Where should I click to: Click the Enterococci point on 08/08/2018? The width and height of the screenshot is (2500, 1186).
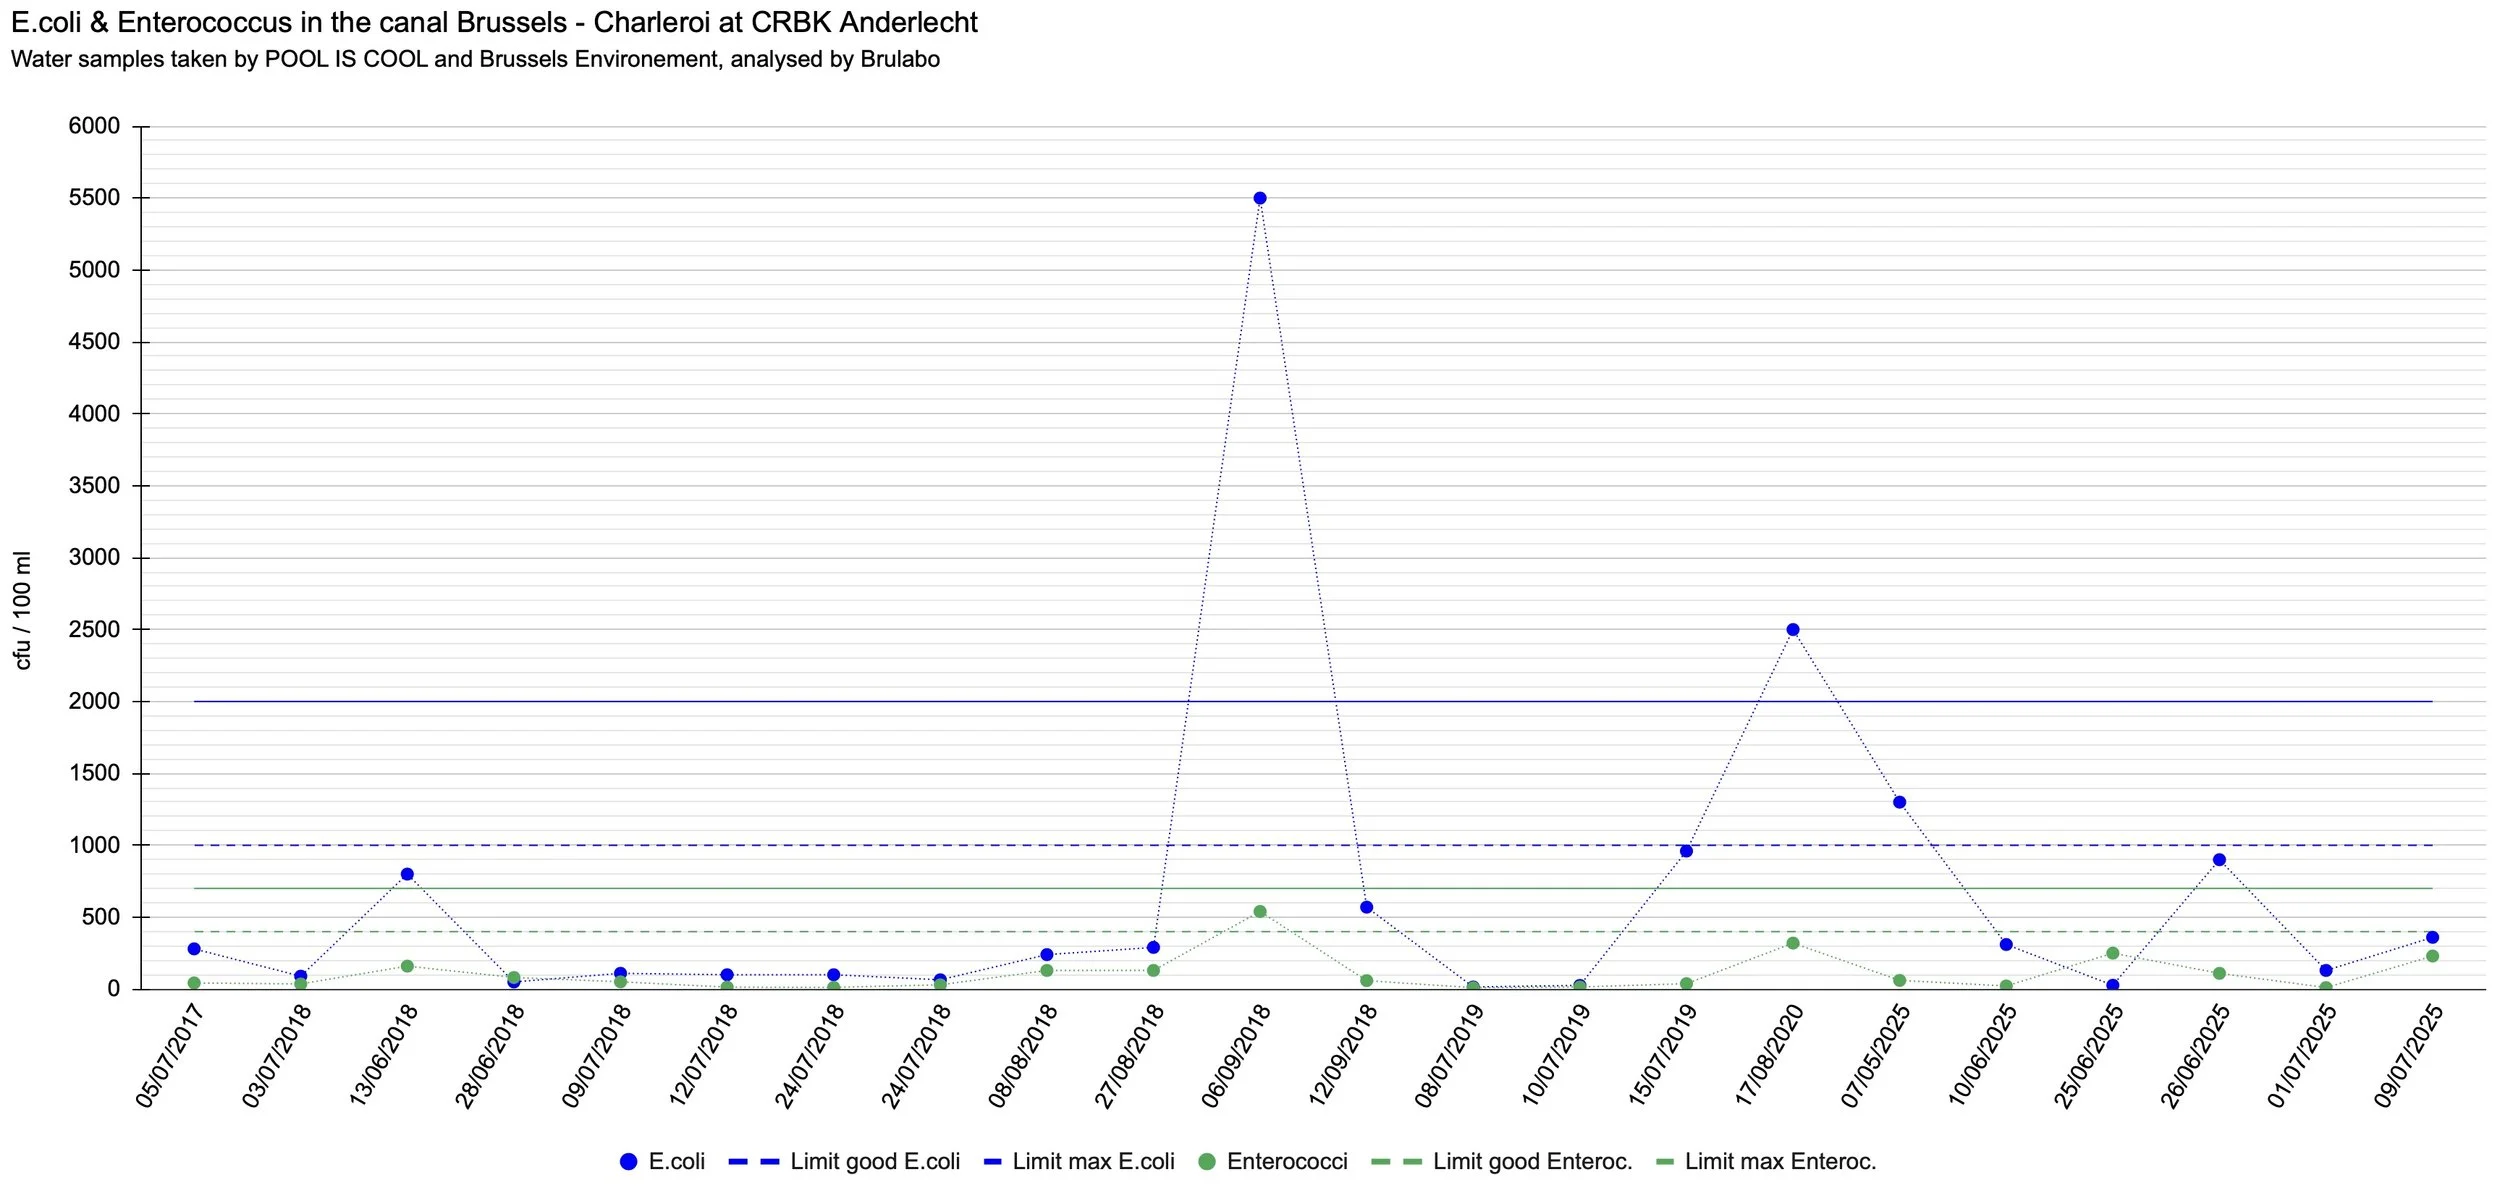pyautogui.click(x=1047, y=970)
